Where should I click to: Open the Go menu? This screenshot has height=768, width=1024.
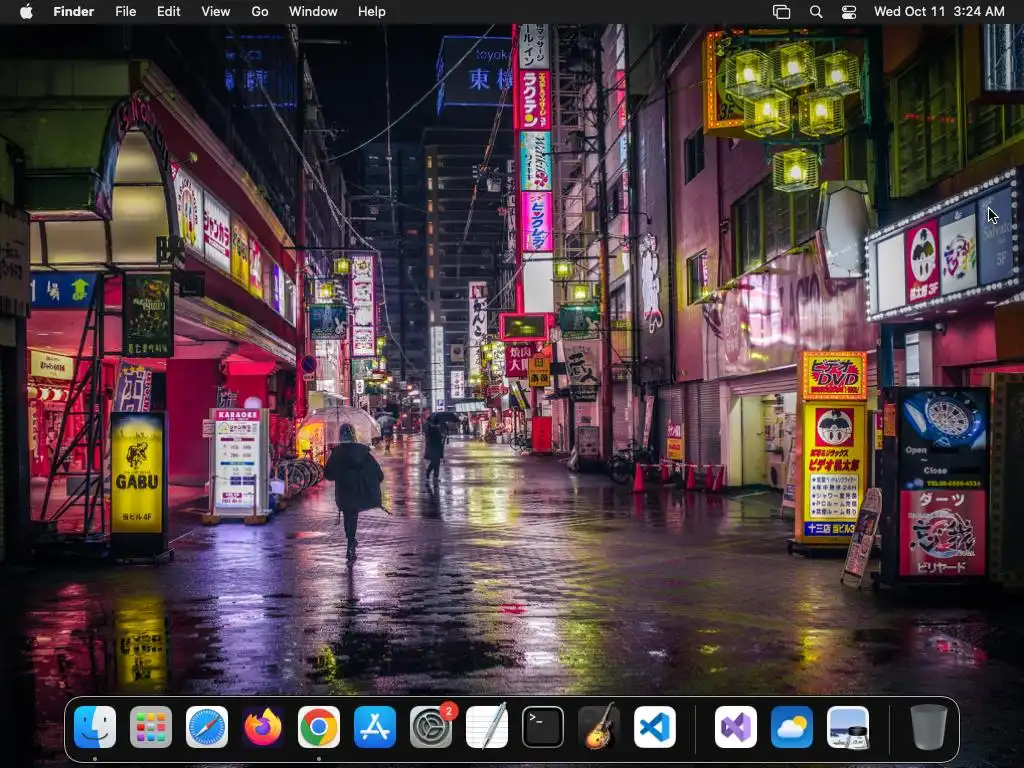coord(260,12)
